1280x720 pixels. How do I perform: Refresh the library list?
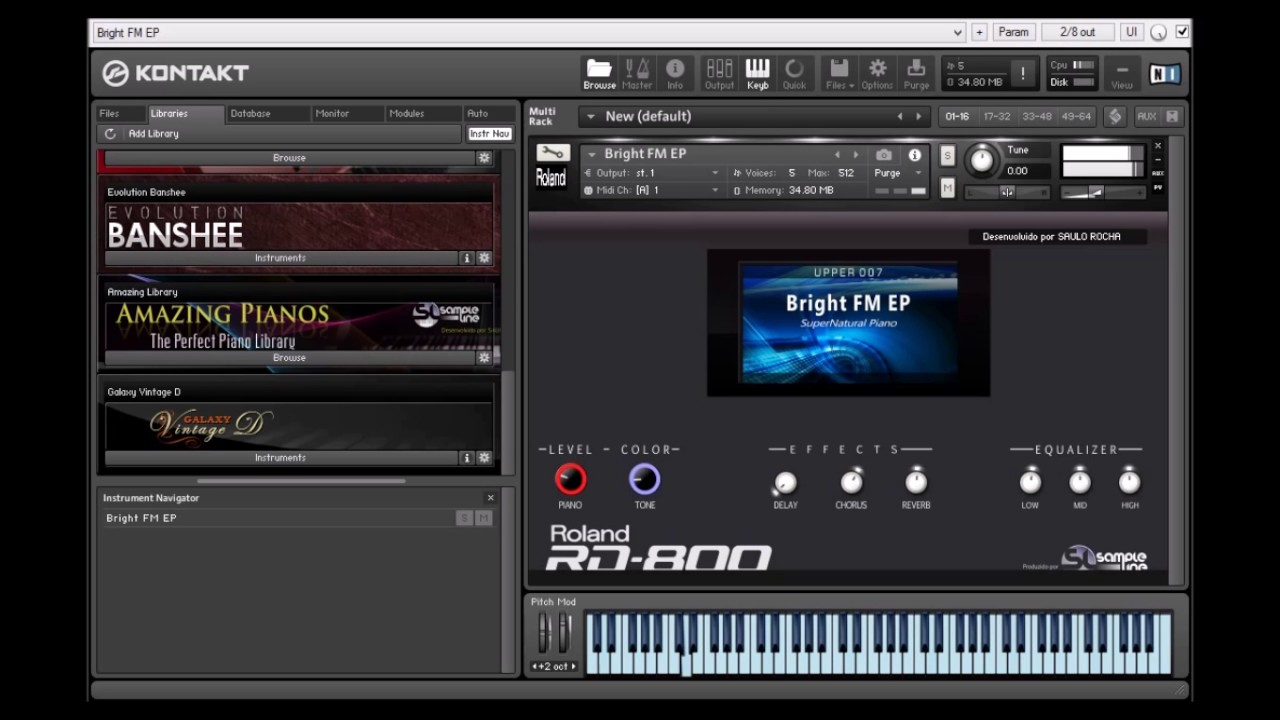[110, 134]
